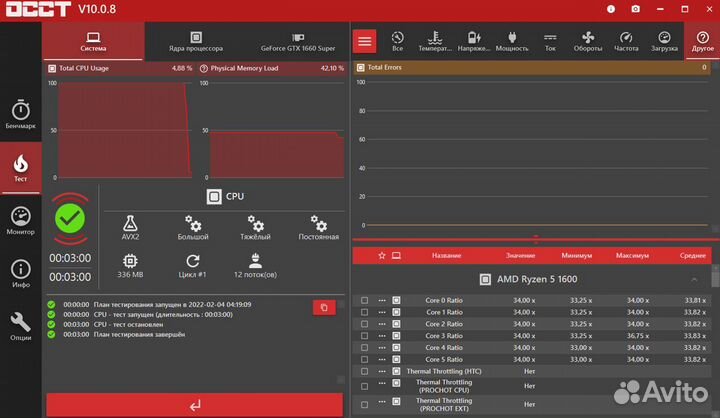Click the Total CPU Usage graph header
Screen dimensions: 720x418
tap(120, 68)
